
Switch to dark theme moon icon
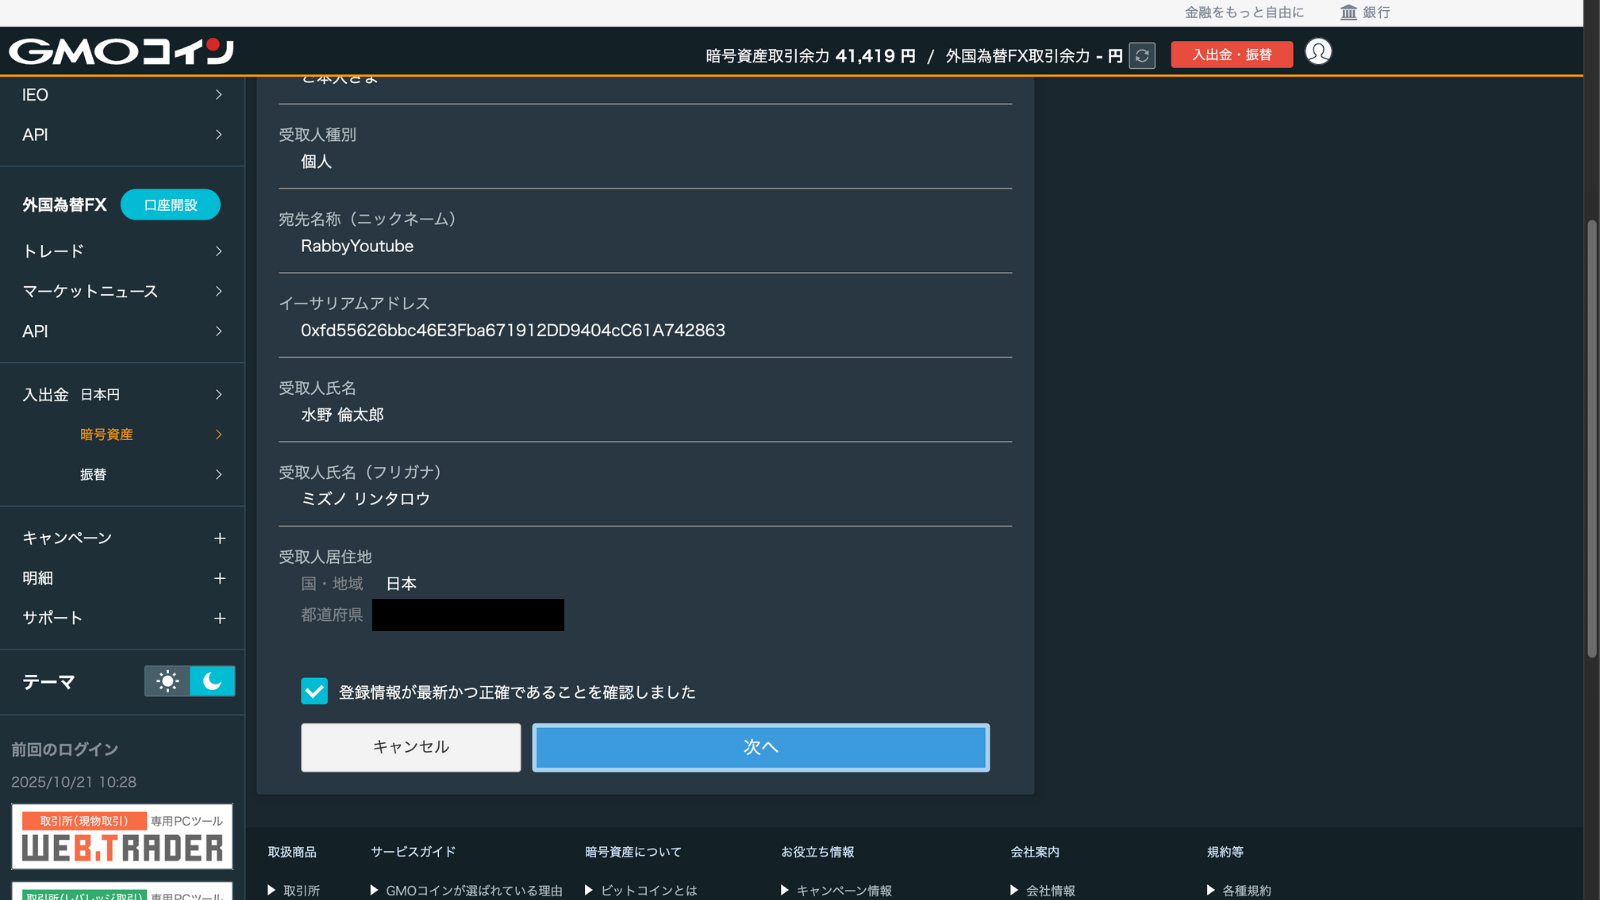click(212, 681)
